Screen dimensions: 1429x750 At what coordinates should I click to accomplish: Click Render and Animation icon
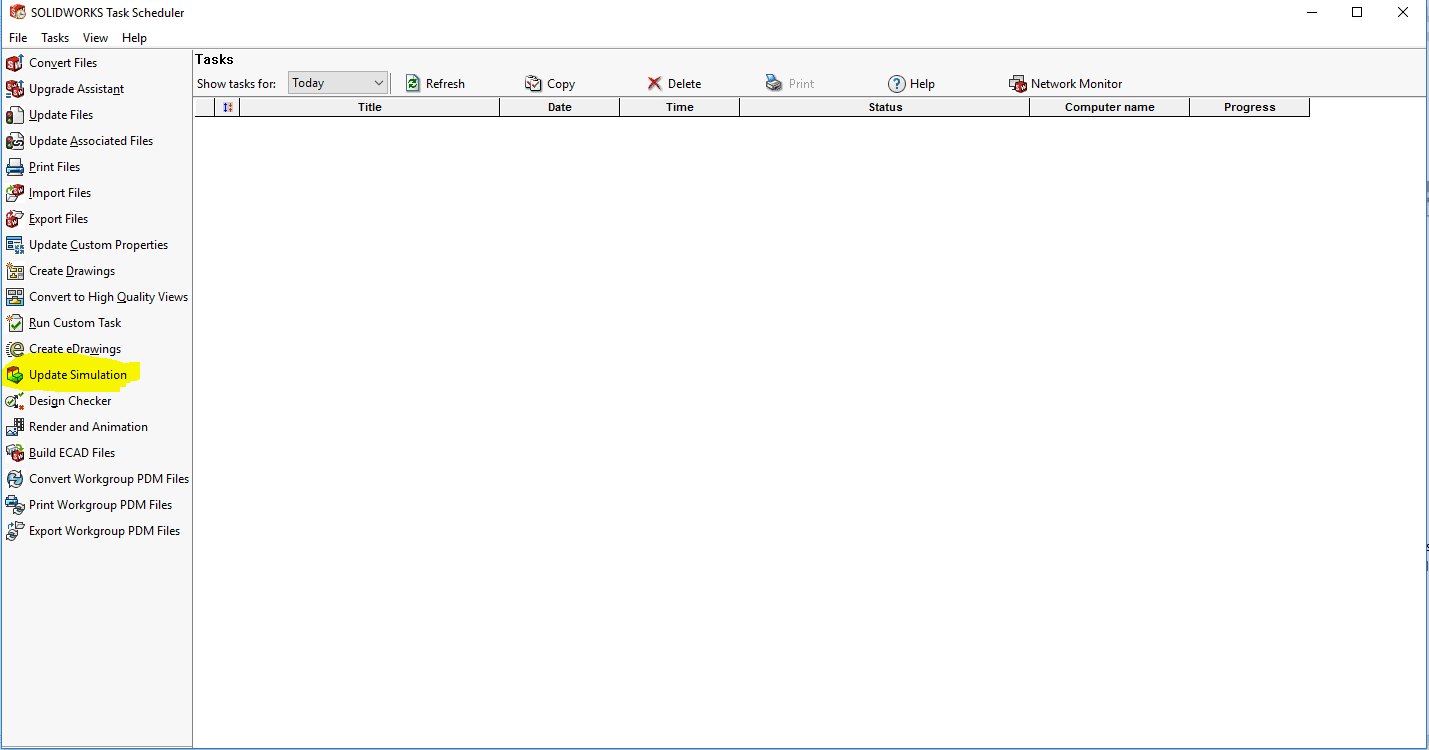[14, 427]
